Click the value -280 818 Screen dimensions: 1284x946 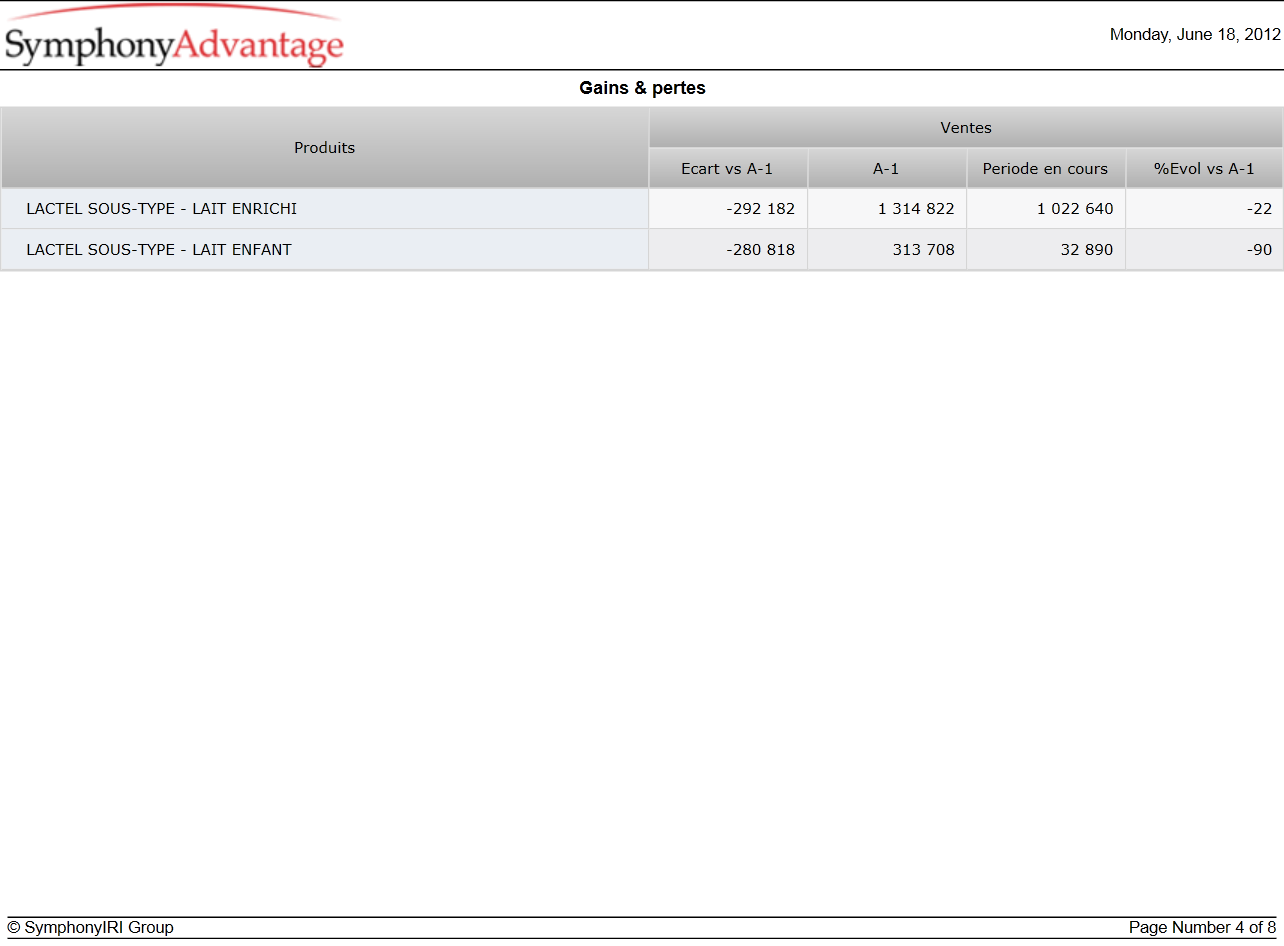tap(761, 250)
